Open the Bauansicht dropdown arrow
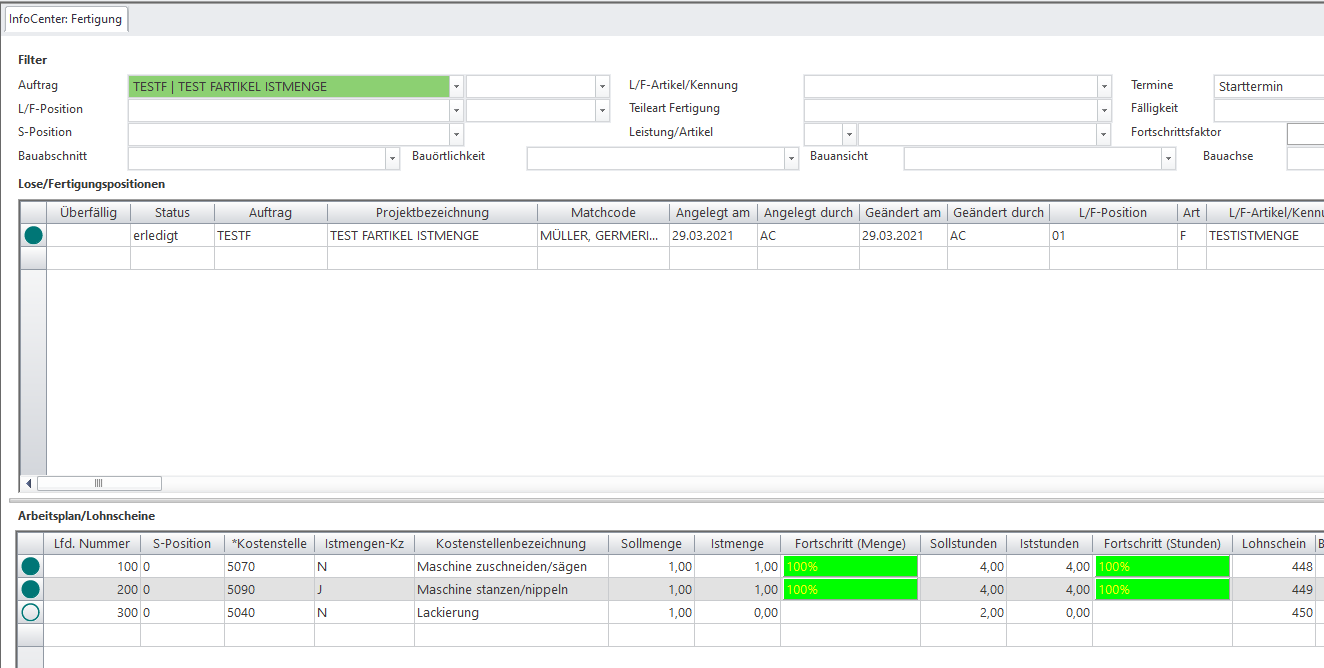Screen dimensions: 1324x668 [x=1167, y=159]
